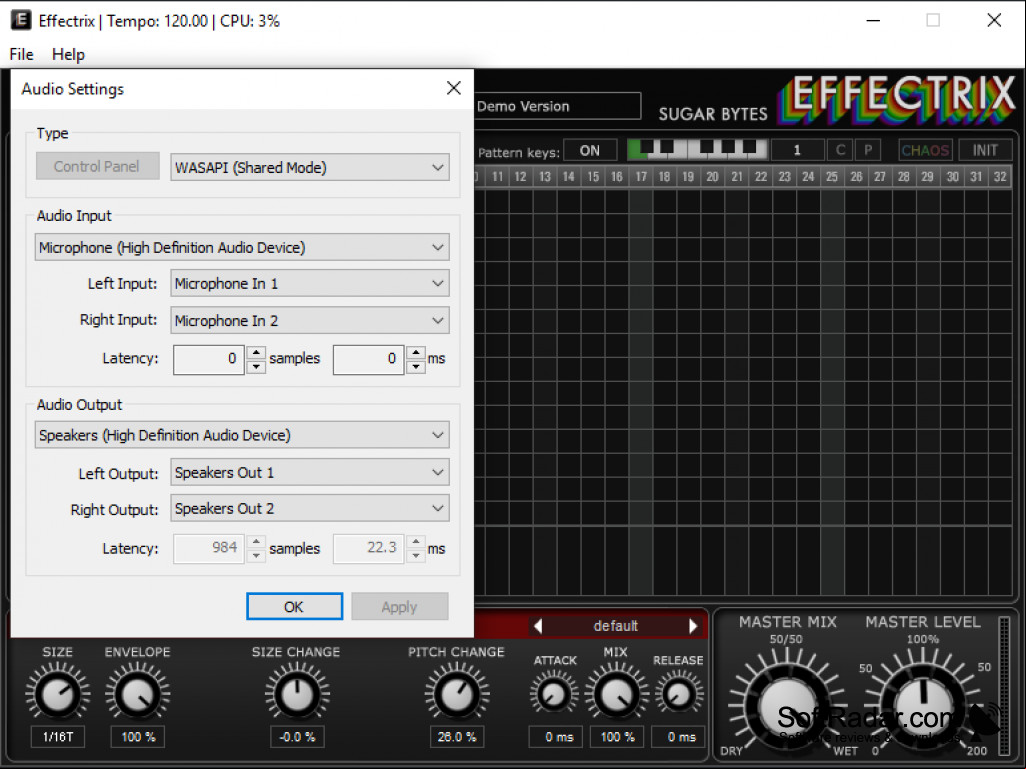Open the Microphone audio input device dropdown
The height and width of the screenshot is (769, 1026).
(x=242, y=247)
